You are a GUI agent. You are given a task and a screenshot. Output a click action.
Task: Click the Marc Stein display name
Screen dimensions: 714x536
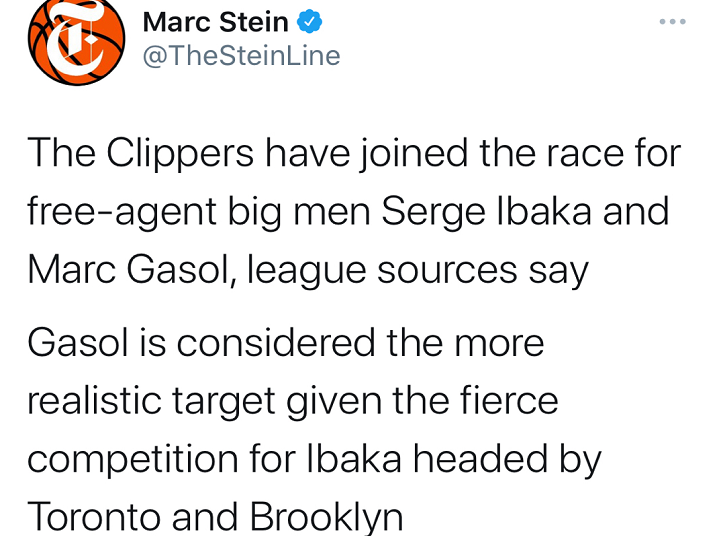[x=215, y=22]
